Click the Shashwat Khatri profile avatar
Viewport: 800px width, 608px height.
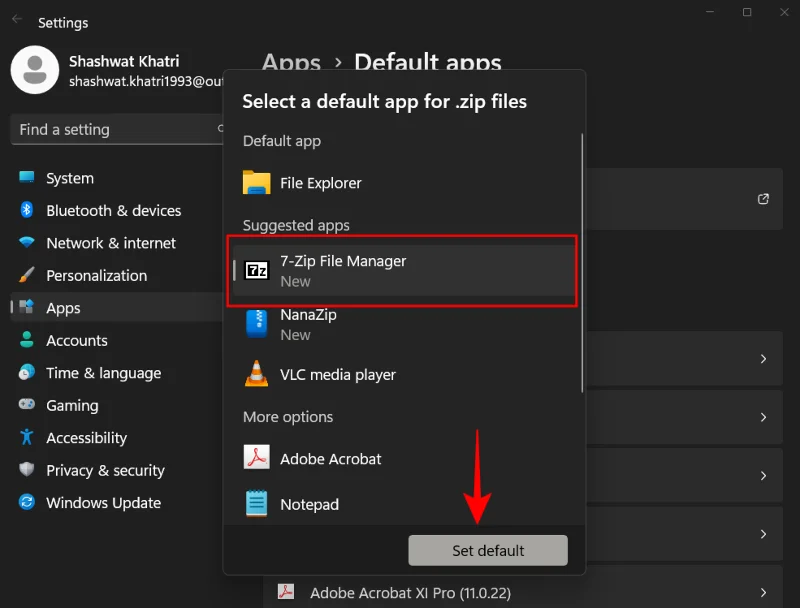click(x=35, y=70)
